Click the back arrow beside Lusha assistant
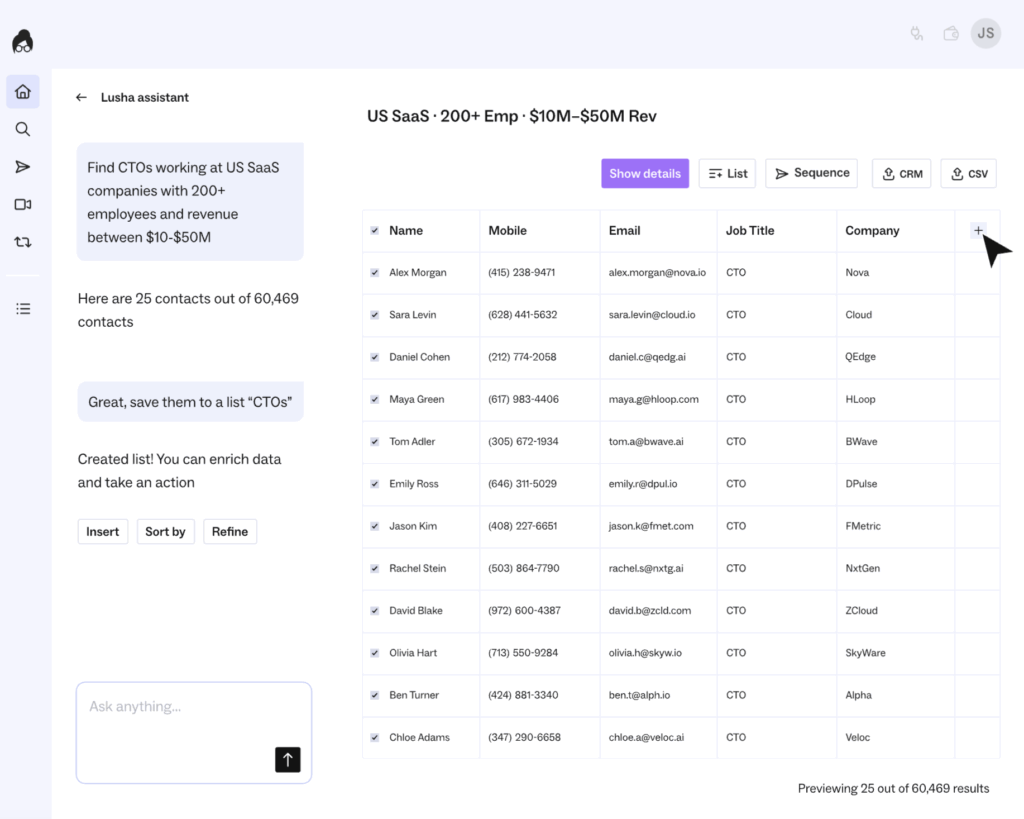The image size is (1024, 819). click(82, 98)
